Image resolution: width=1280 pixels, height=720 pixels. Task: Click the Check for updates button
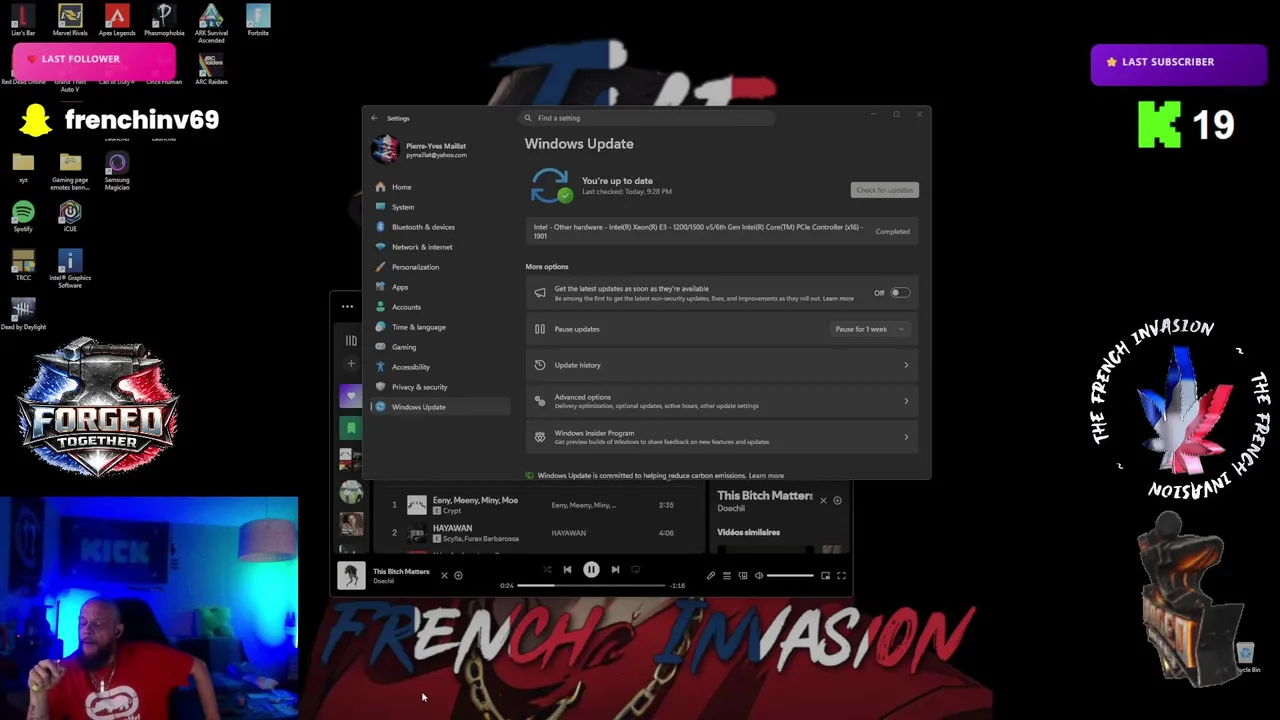(885, 190)
